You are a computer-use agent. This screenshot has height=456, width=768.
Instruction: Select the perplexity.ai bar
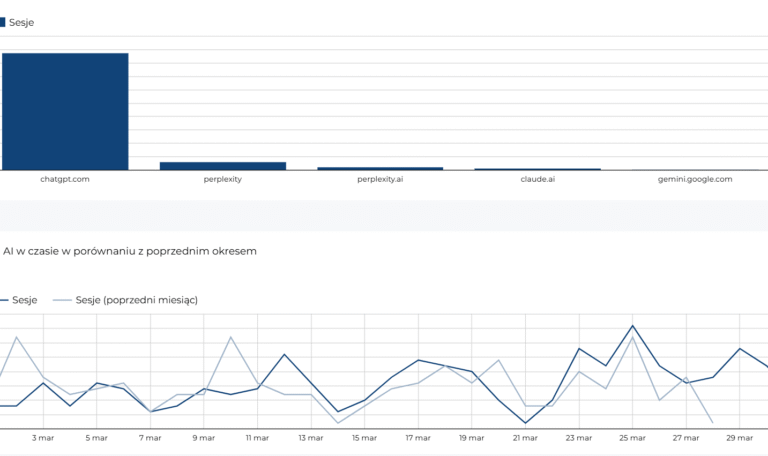click(x=380, y=168)
